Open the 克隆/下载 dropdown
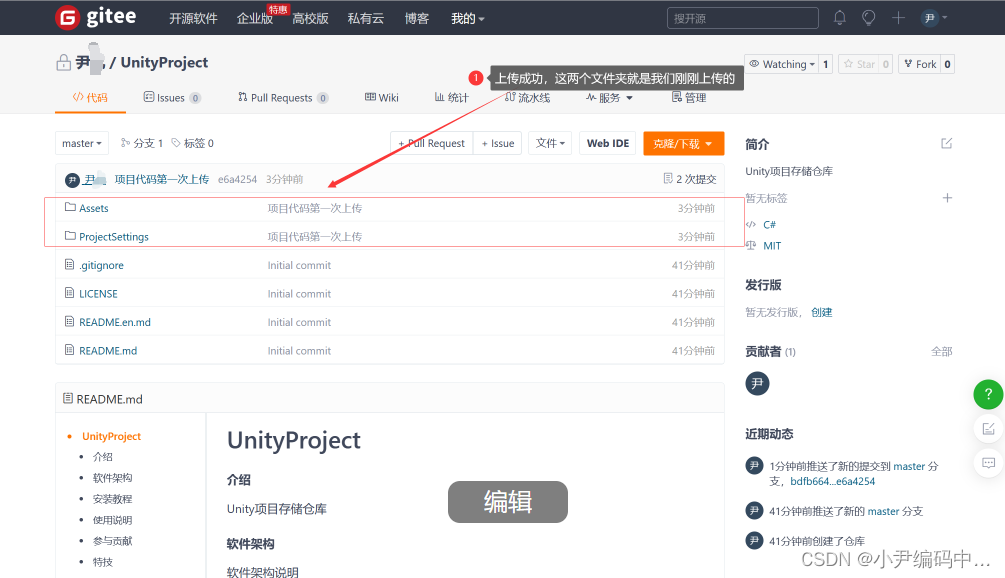The width and height of the screenshot is (1005, 578). [683, 143]
